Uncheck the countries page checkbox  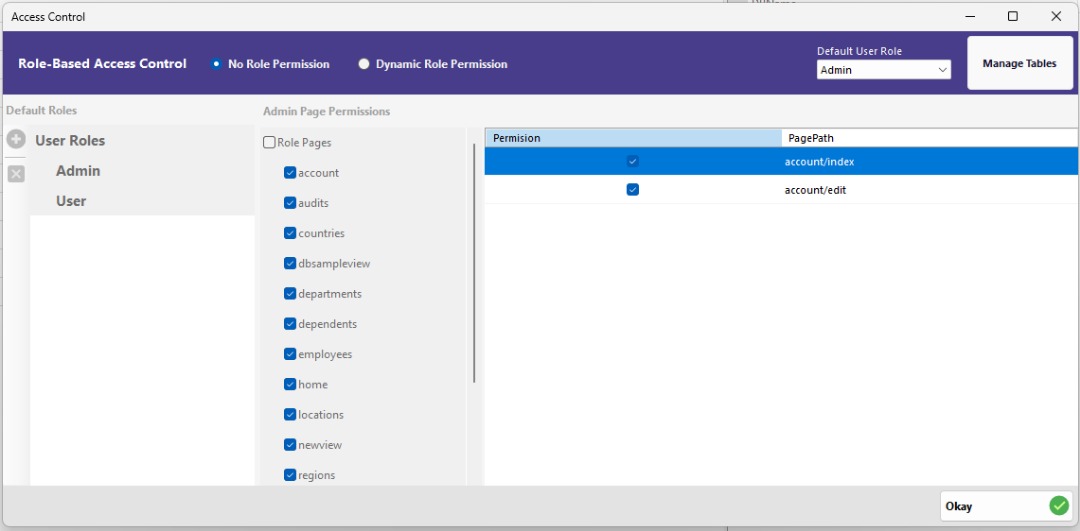tap(290, 233)
